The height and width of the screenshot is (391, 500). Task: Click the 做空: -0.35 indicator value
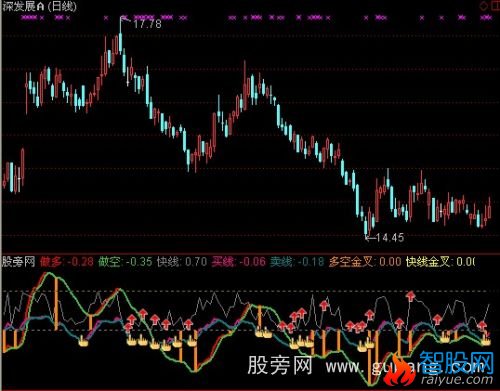coord(125,262)
